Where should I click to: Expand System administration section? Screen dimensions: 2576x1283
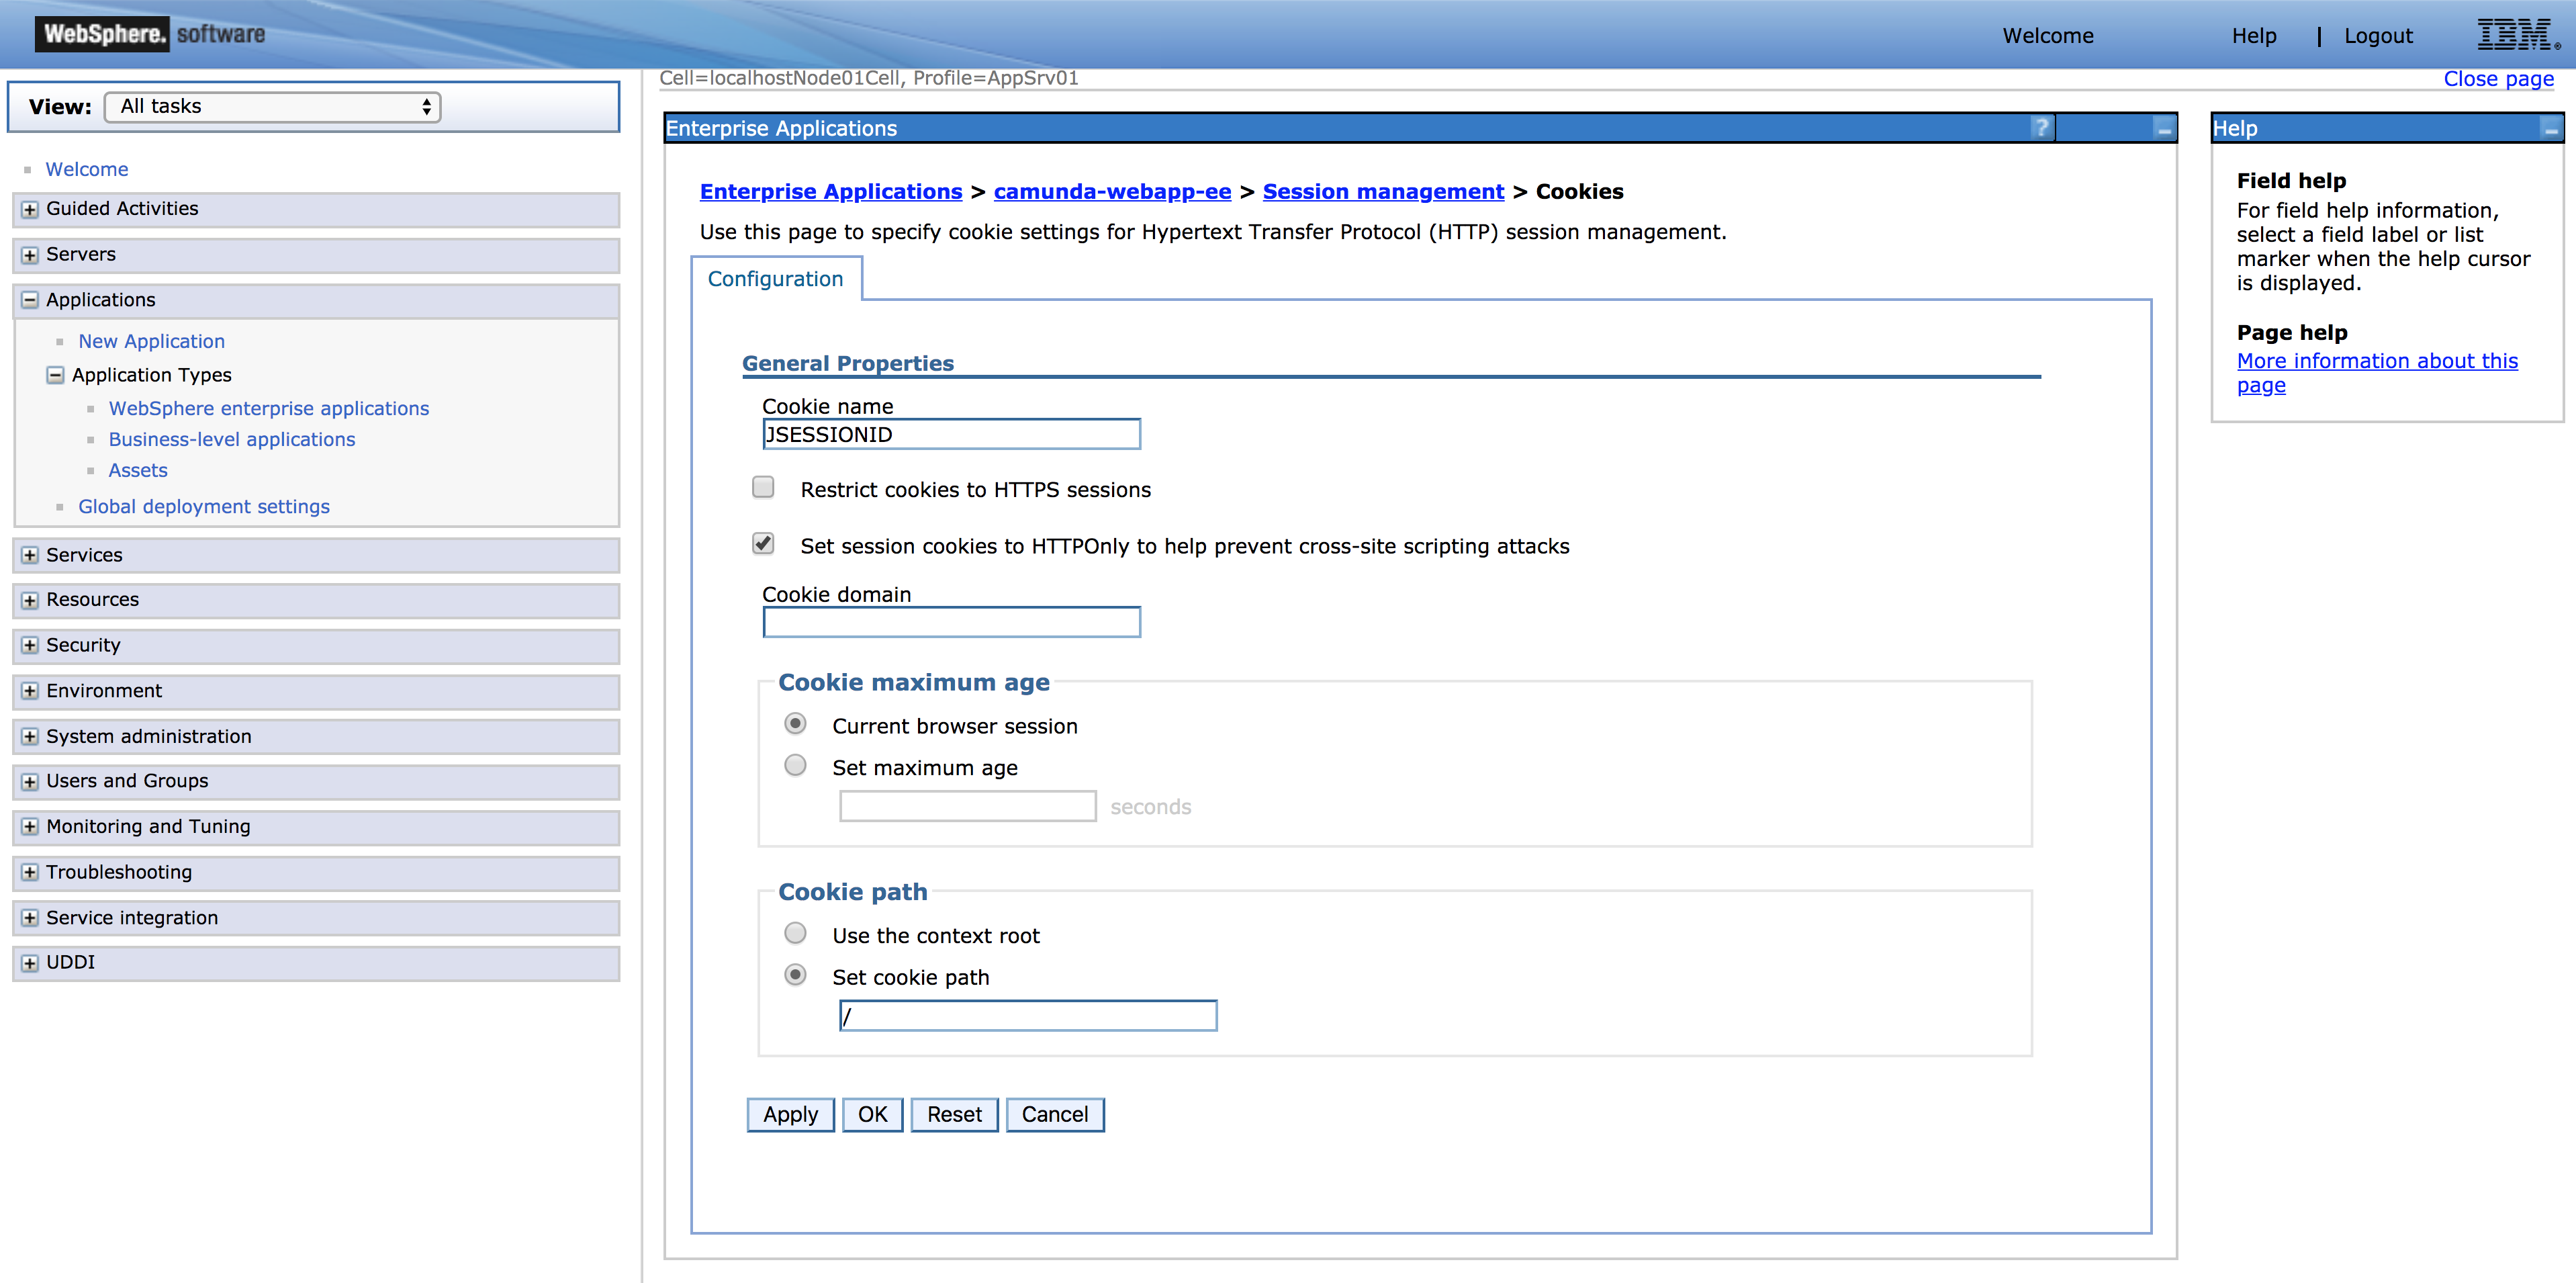click(x=30, y=737)
